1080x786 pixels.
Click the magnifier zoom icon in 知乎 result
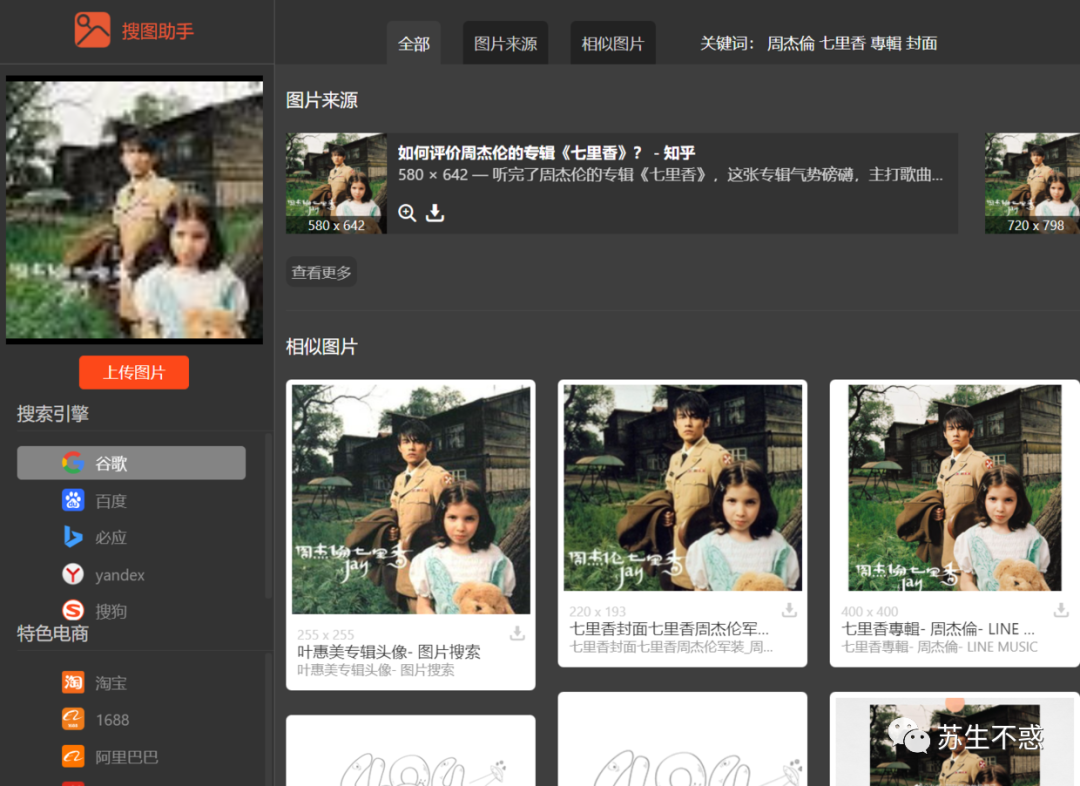(407, 213)
